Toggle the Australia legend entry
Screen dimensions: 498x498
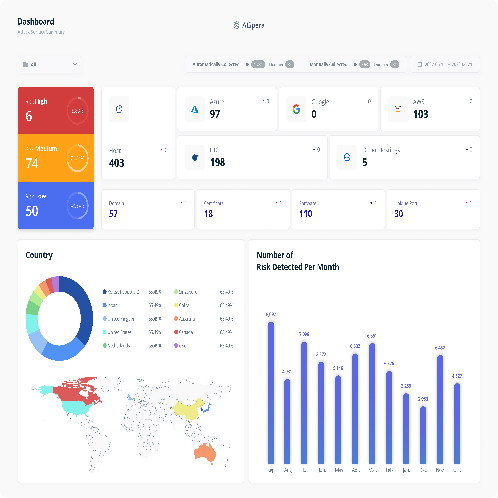click(x=184, y=319)
